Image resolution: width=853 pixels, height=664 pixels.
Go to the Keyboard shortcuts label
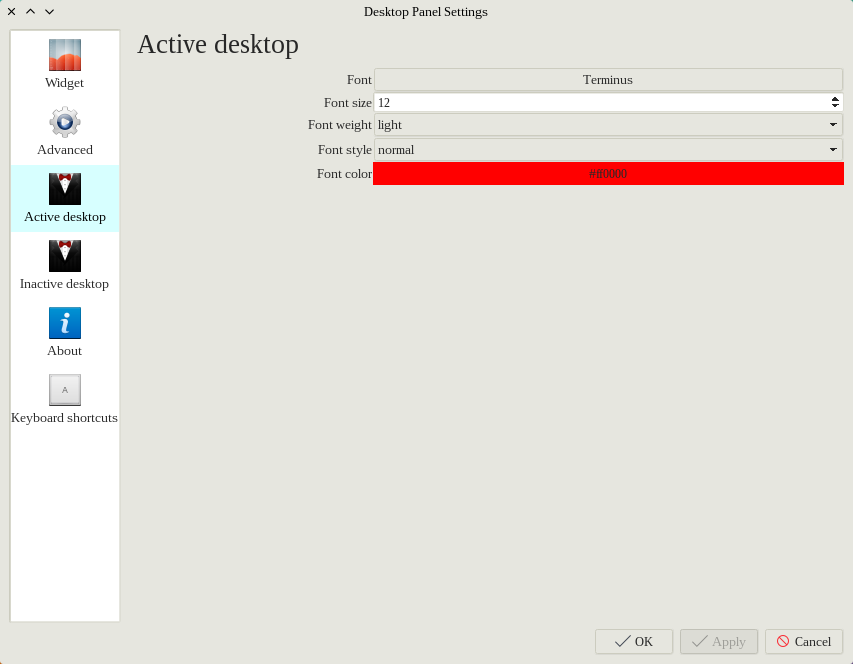coord(64,418)
